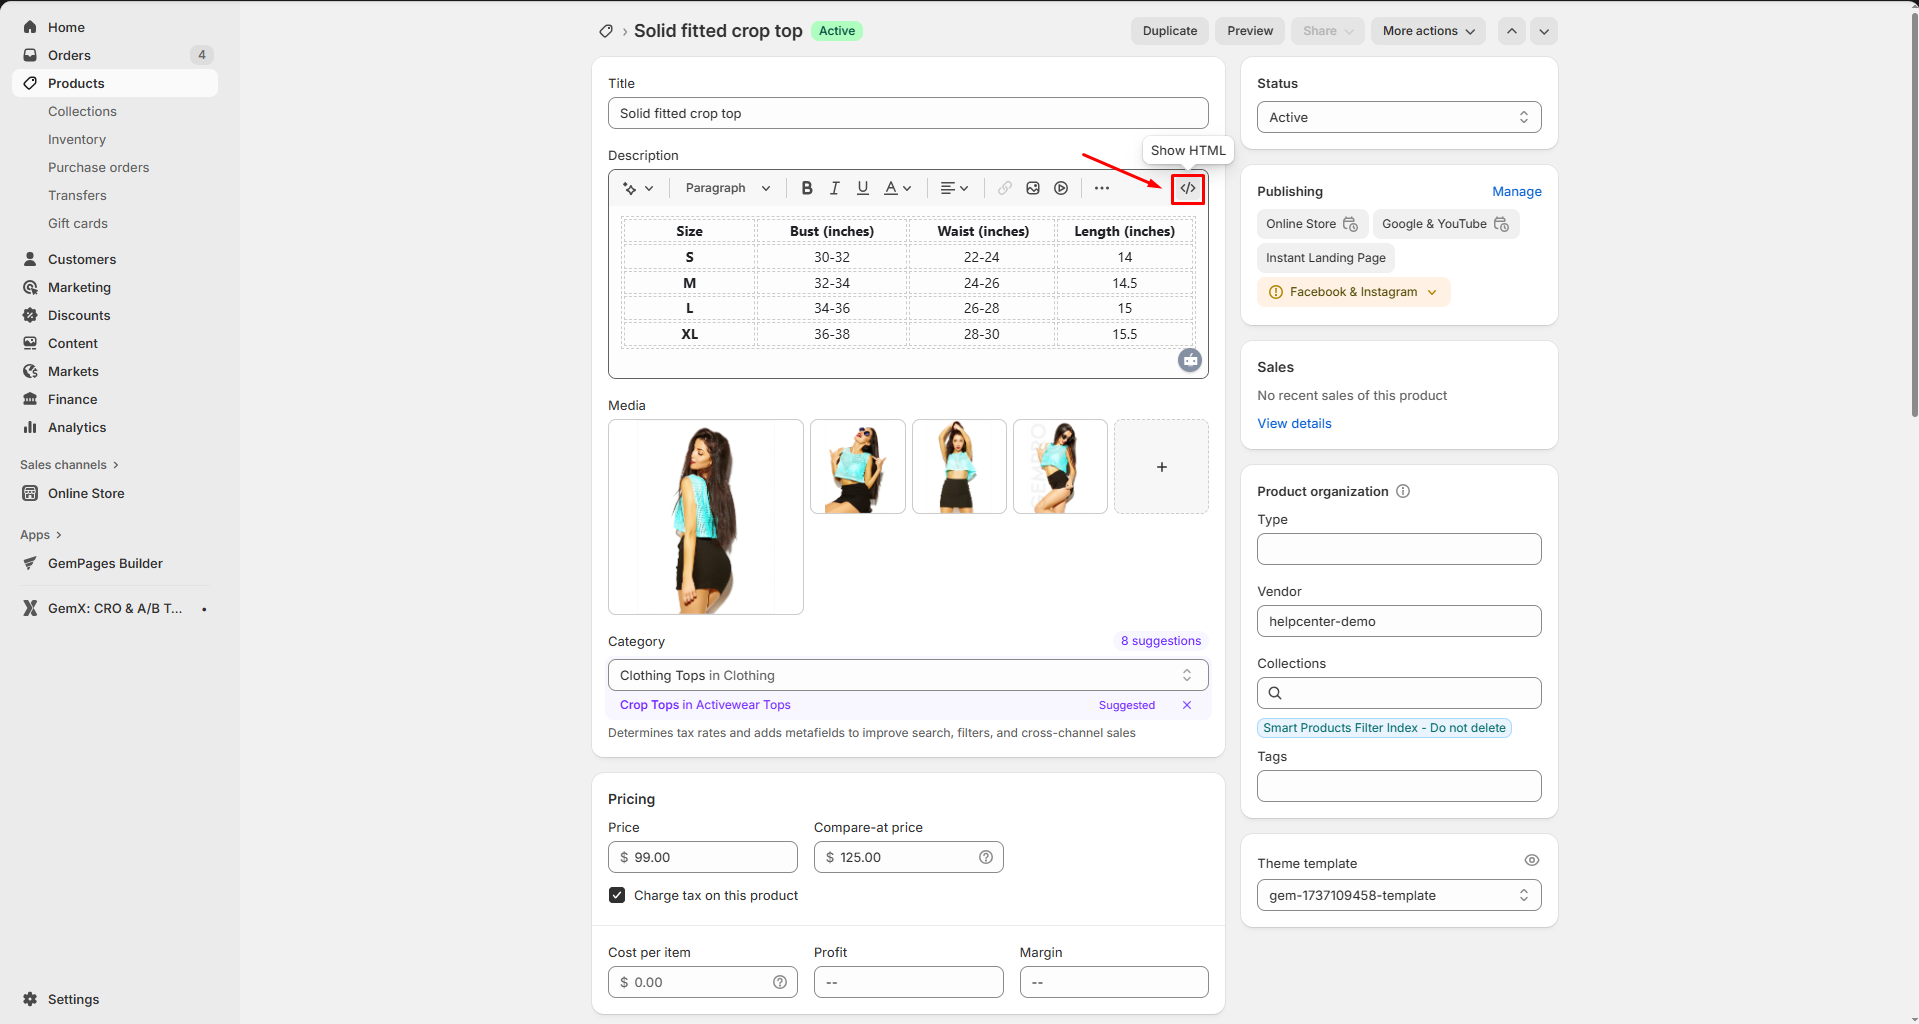The height and width of the screenshot is (1024, 1919).
Task: Insert image using the toolbar icon
Action: click(x=1033, y=188)
